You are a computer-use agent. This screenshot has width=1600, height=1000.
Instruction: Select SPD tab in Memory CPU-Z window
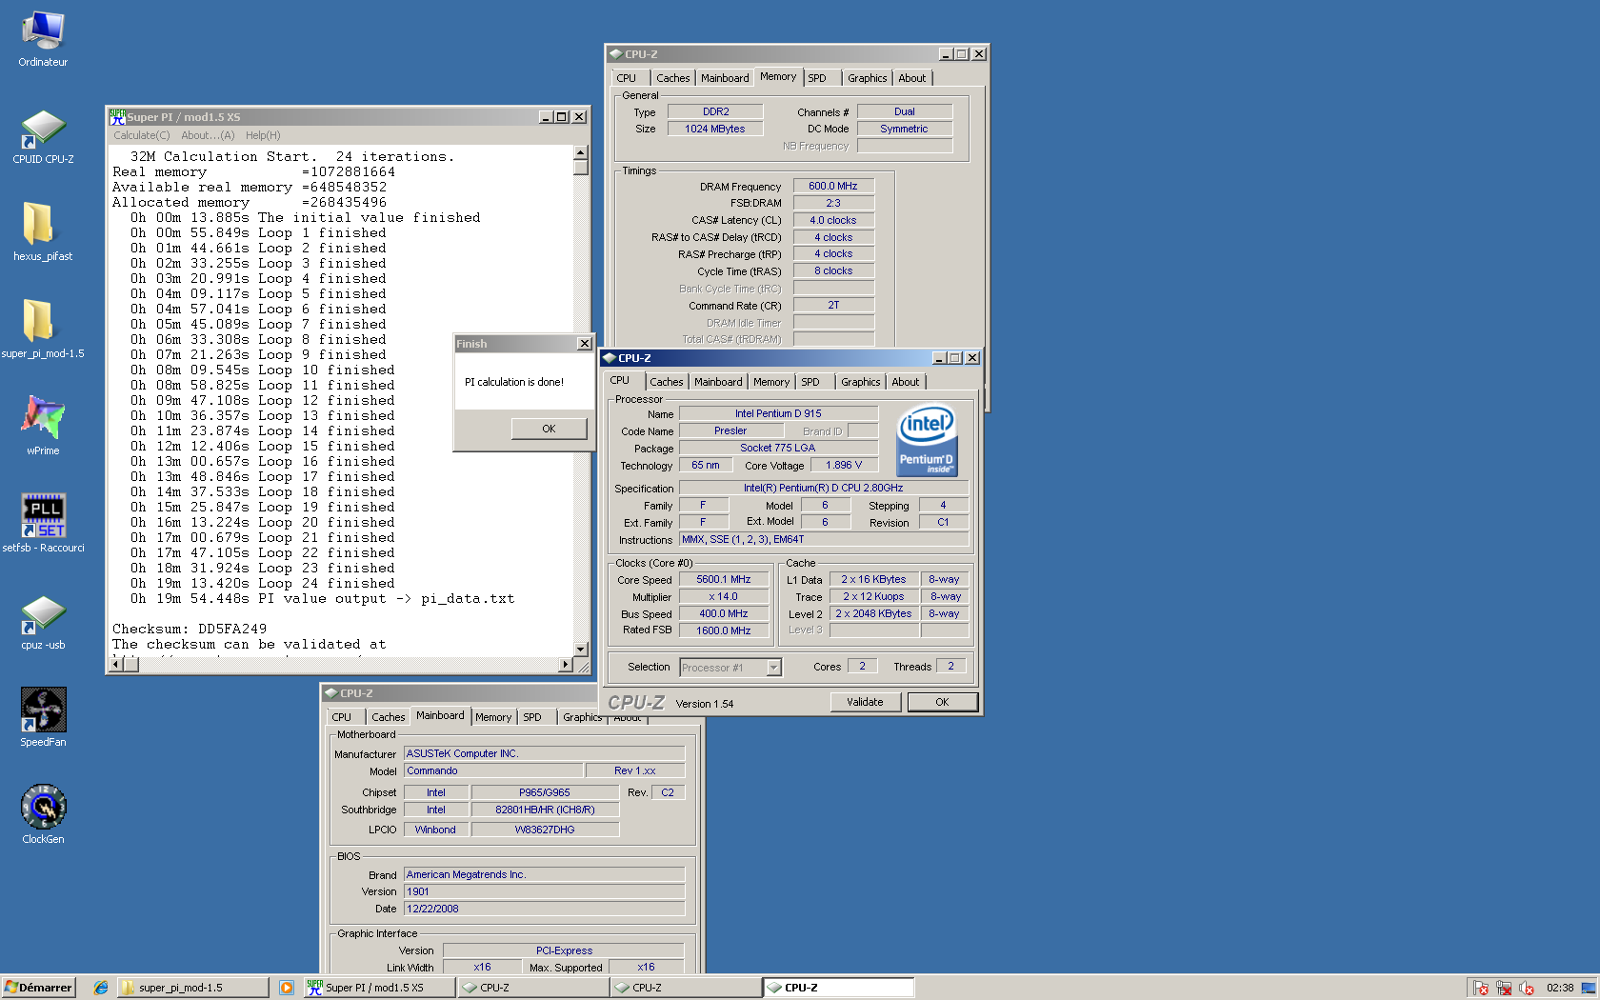[x=817, y=78]
